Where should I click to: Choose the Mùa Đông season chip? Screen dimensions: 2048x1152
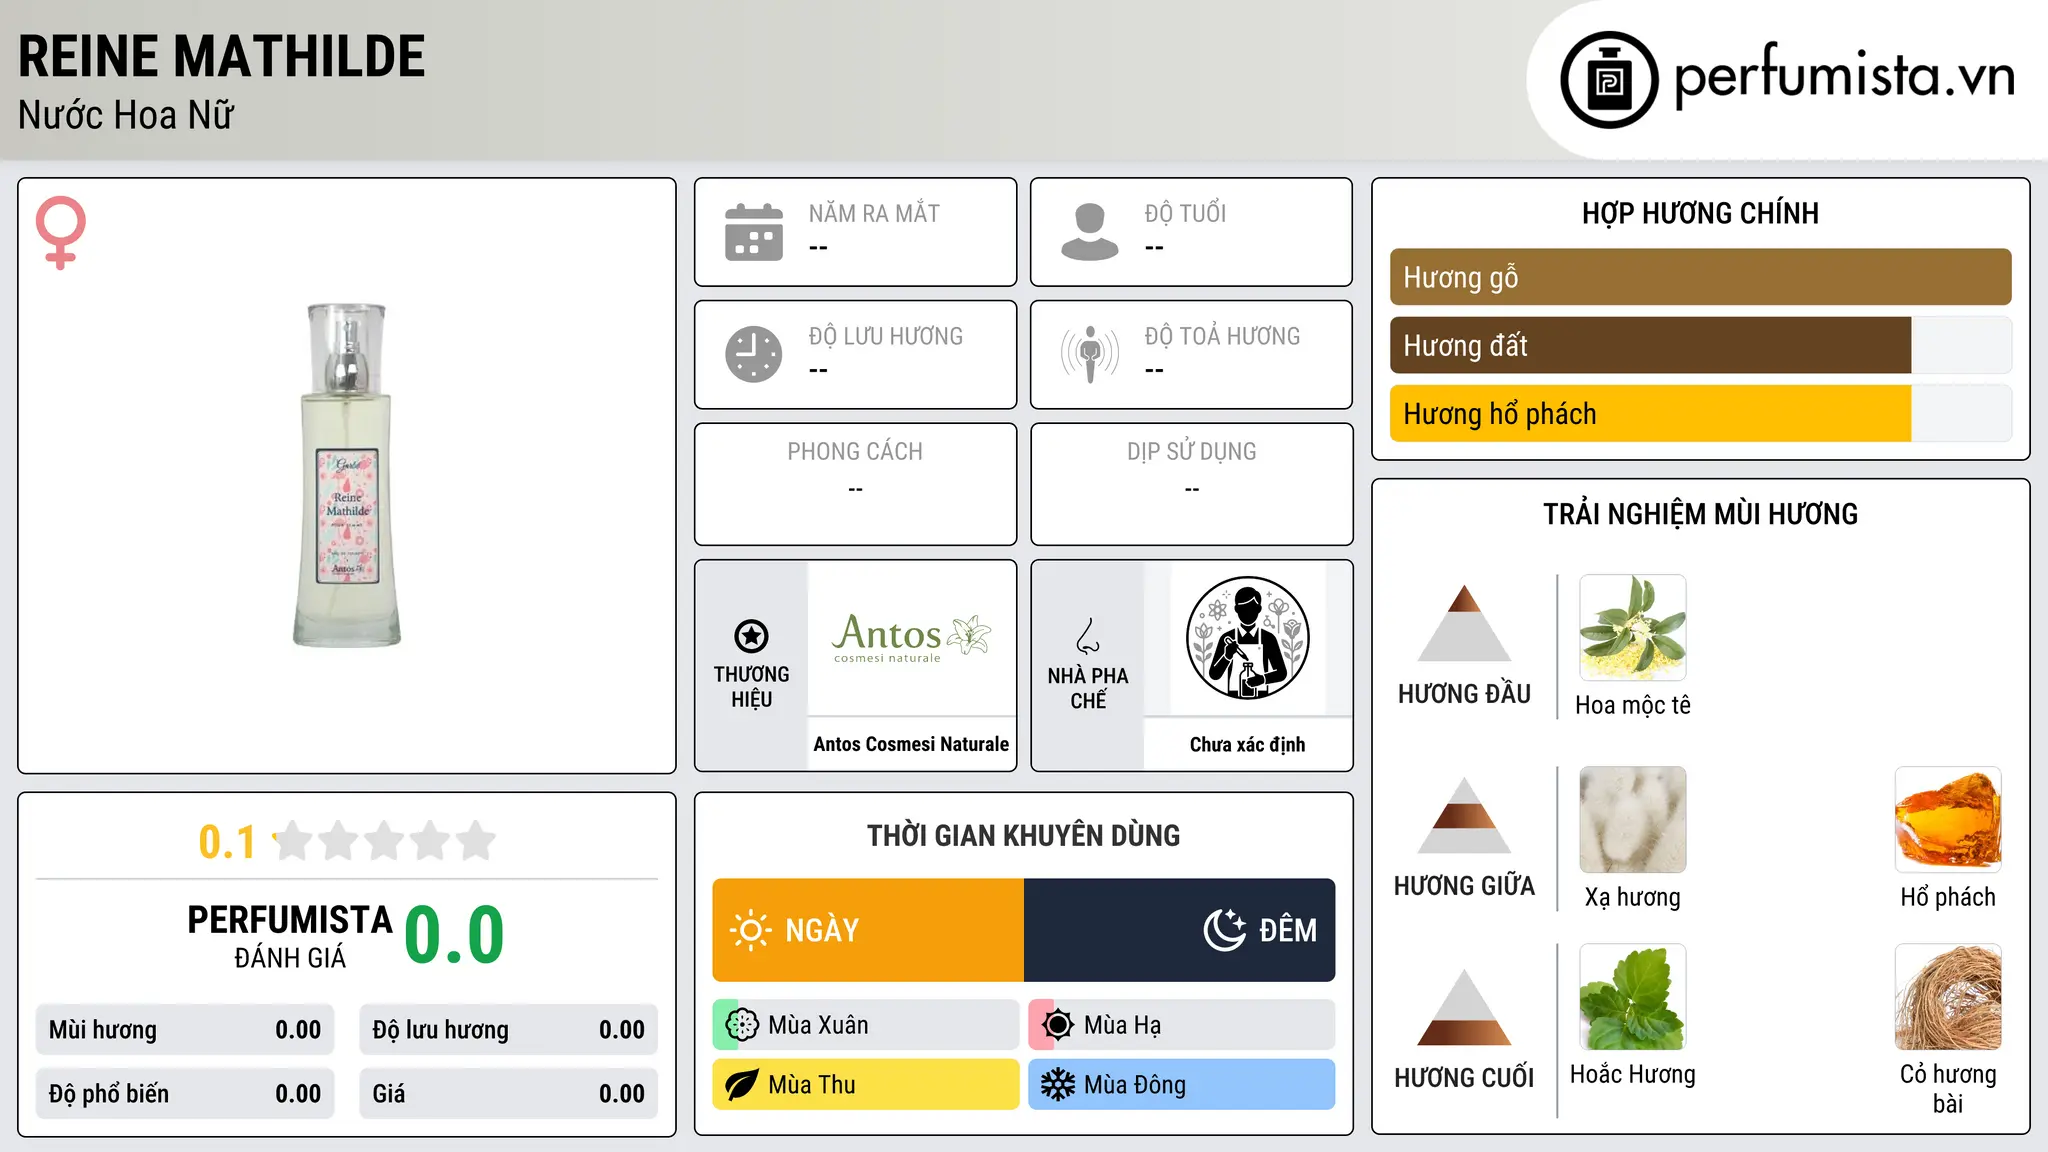(x=1182, y=1085)
